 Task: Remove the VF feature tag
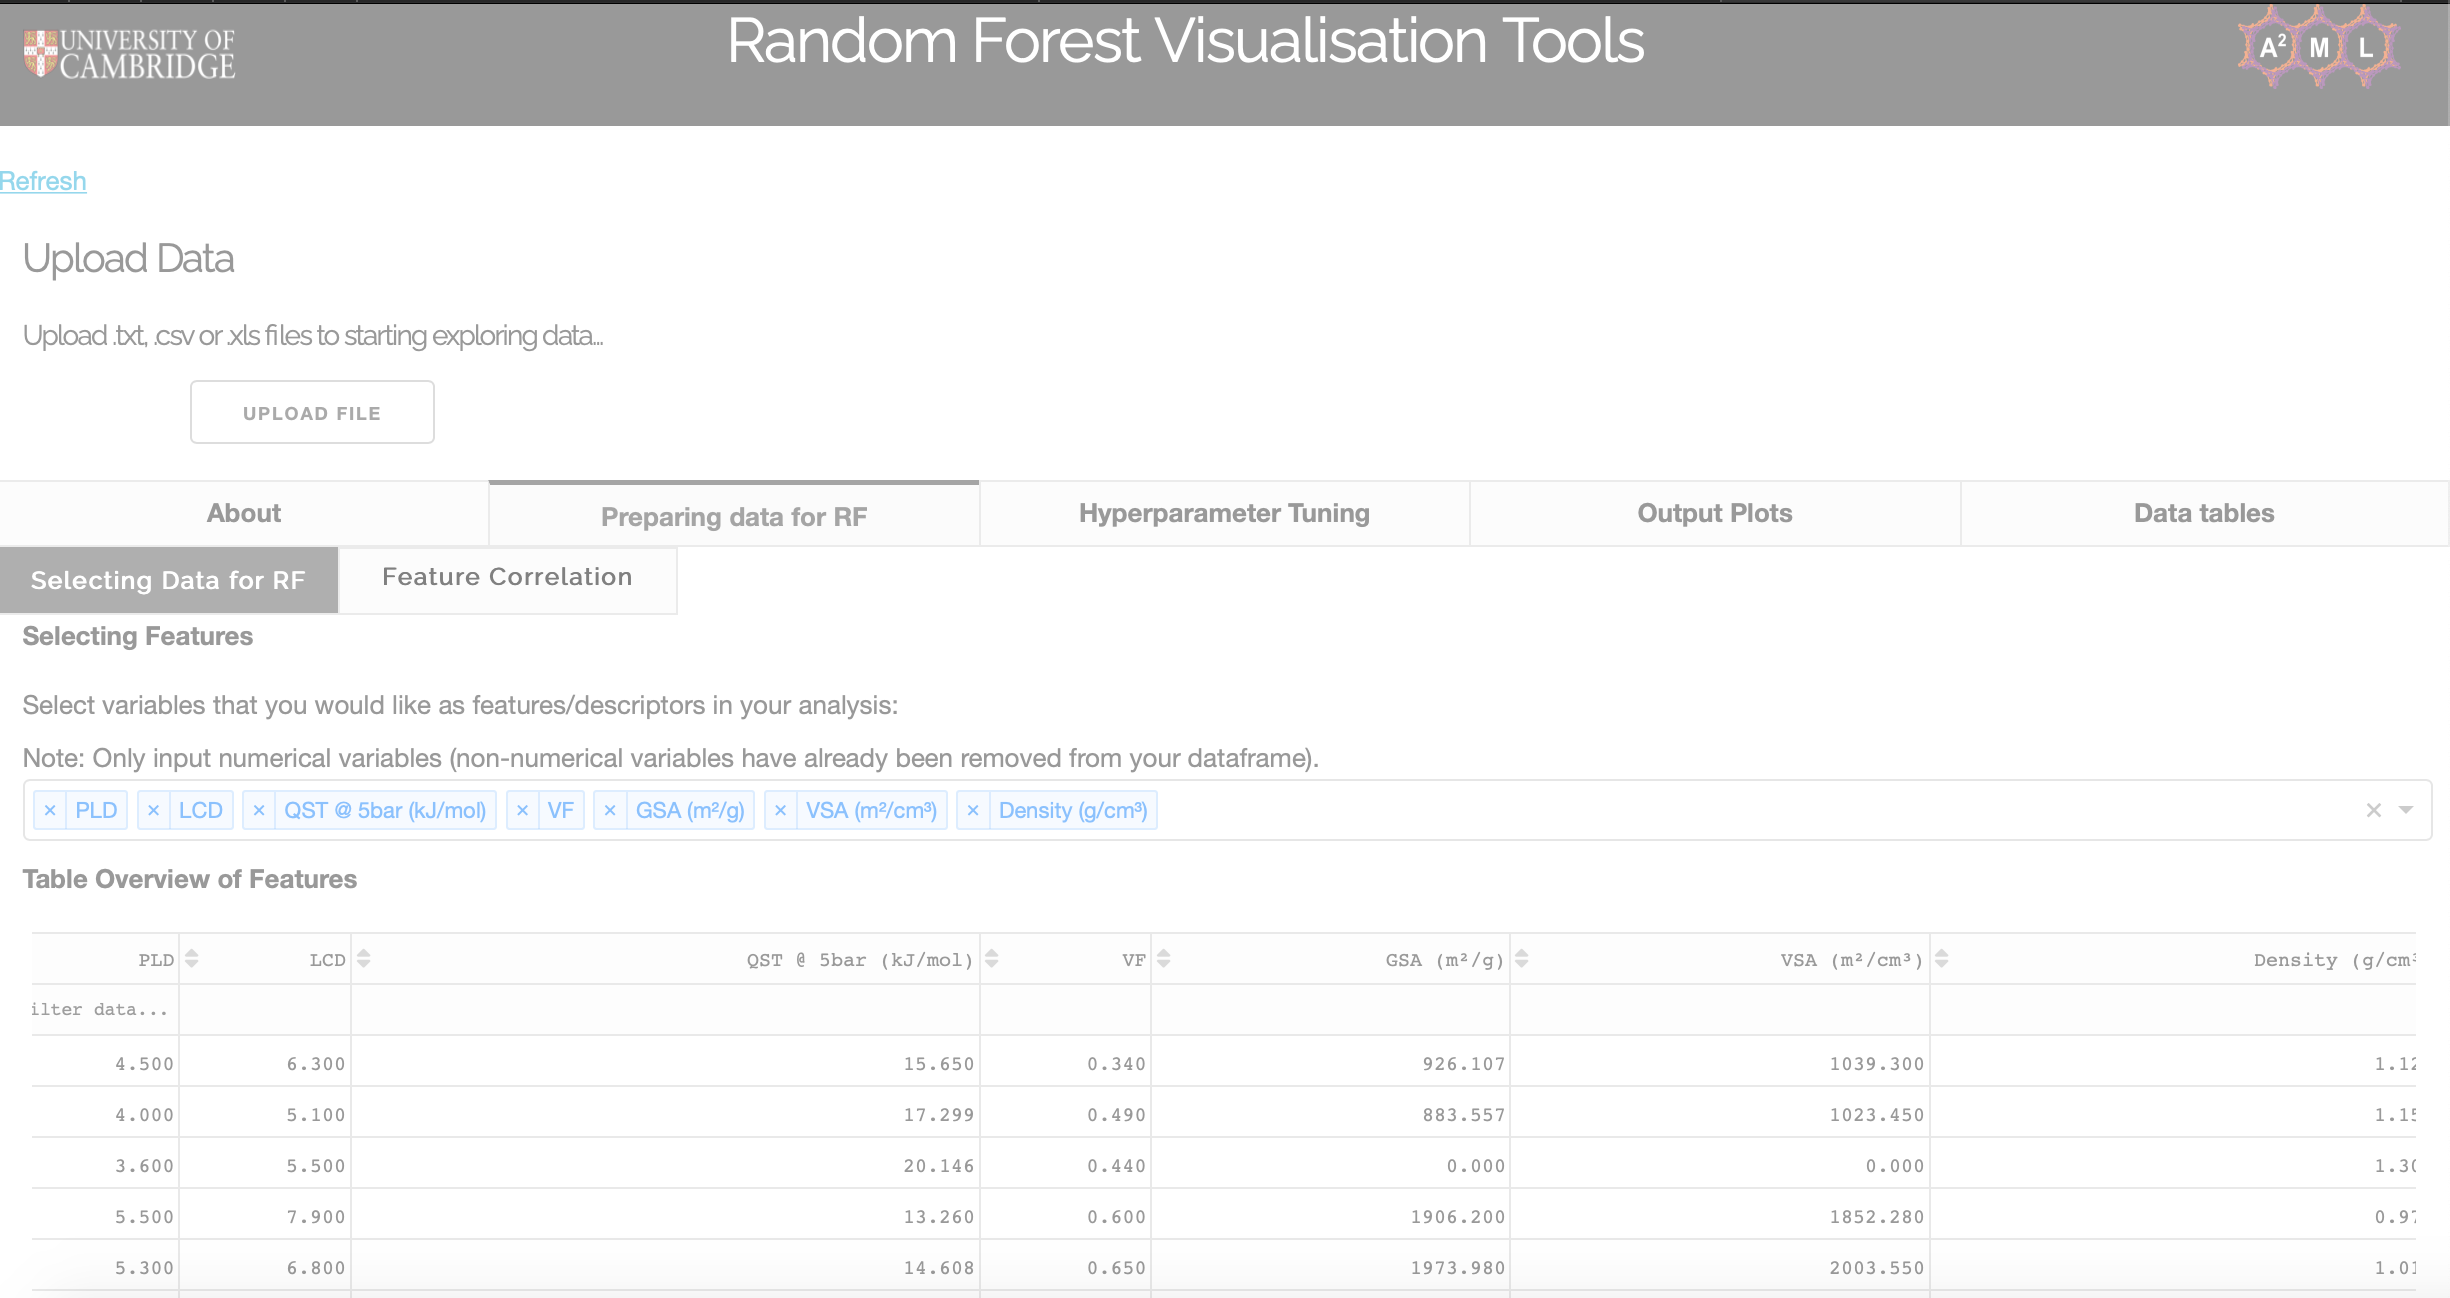click(522, 810)
